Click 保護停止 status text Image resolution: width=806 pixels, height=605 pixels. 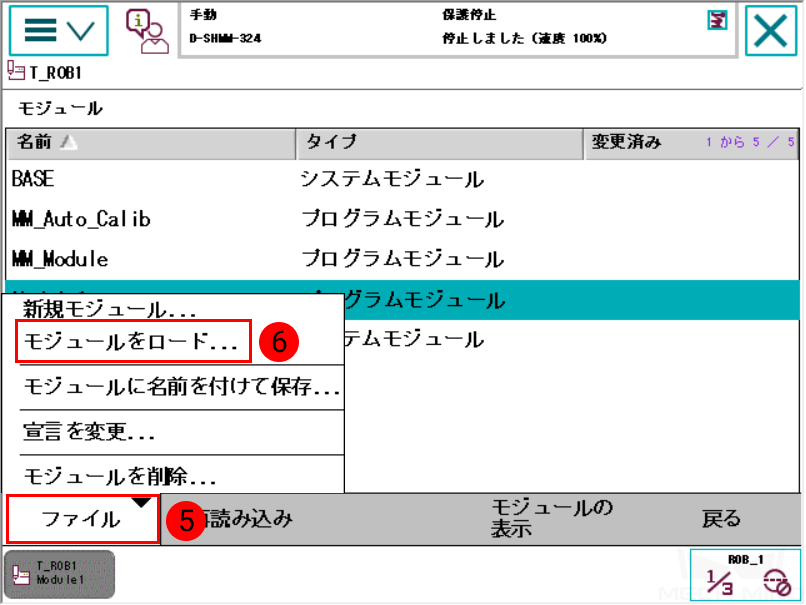[x=469, y=15]
